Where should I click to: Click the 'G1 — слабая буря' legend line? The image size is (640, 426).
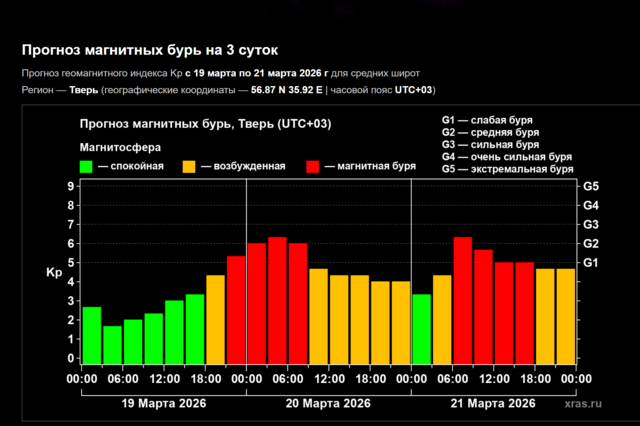point(487,120)
